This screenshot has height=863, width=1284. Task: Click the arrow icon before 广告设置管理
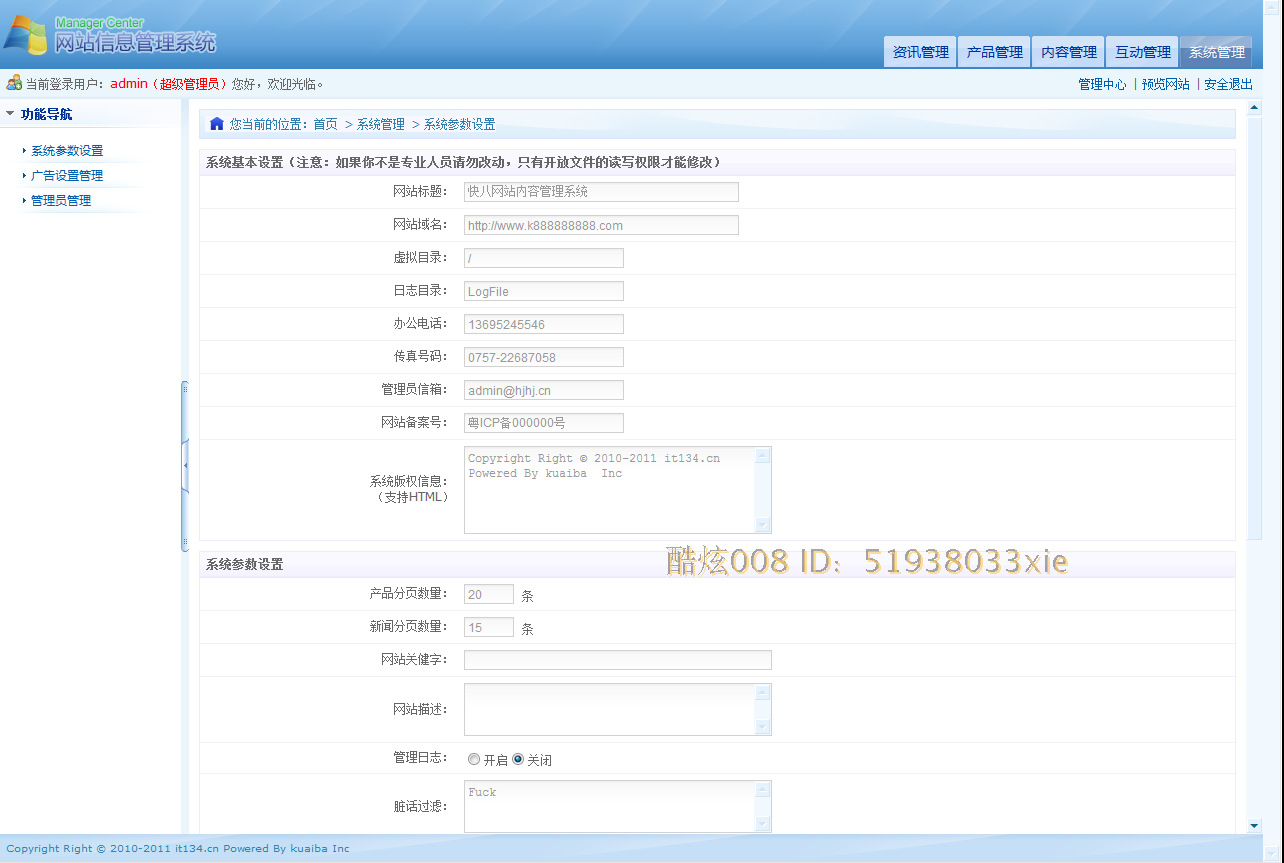(x=26, y=173)
